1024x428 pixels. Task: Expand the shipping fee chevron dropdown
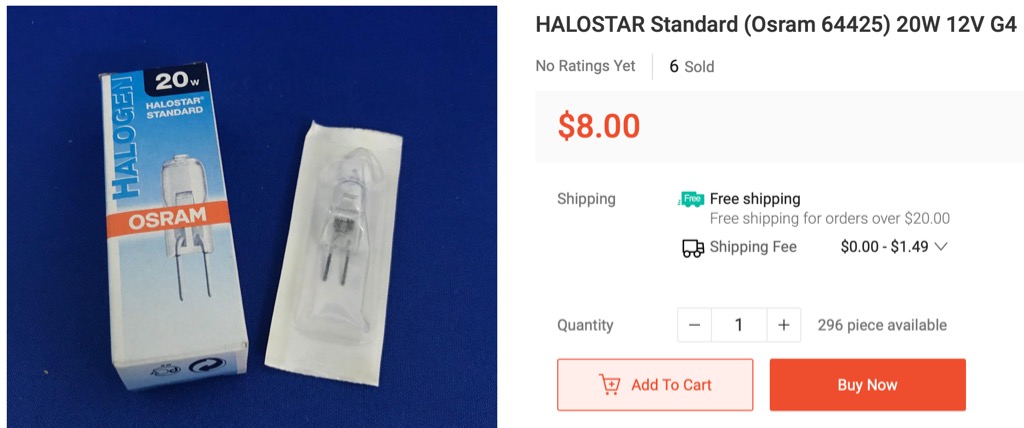pos(941,247)
